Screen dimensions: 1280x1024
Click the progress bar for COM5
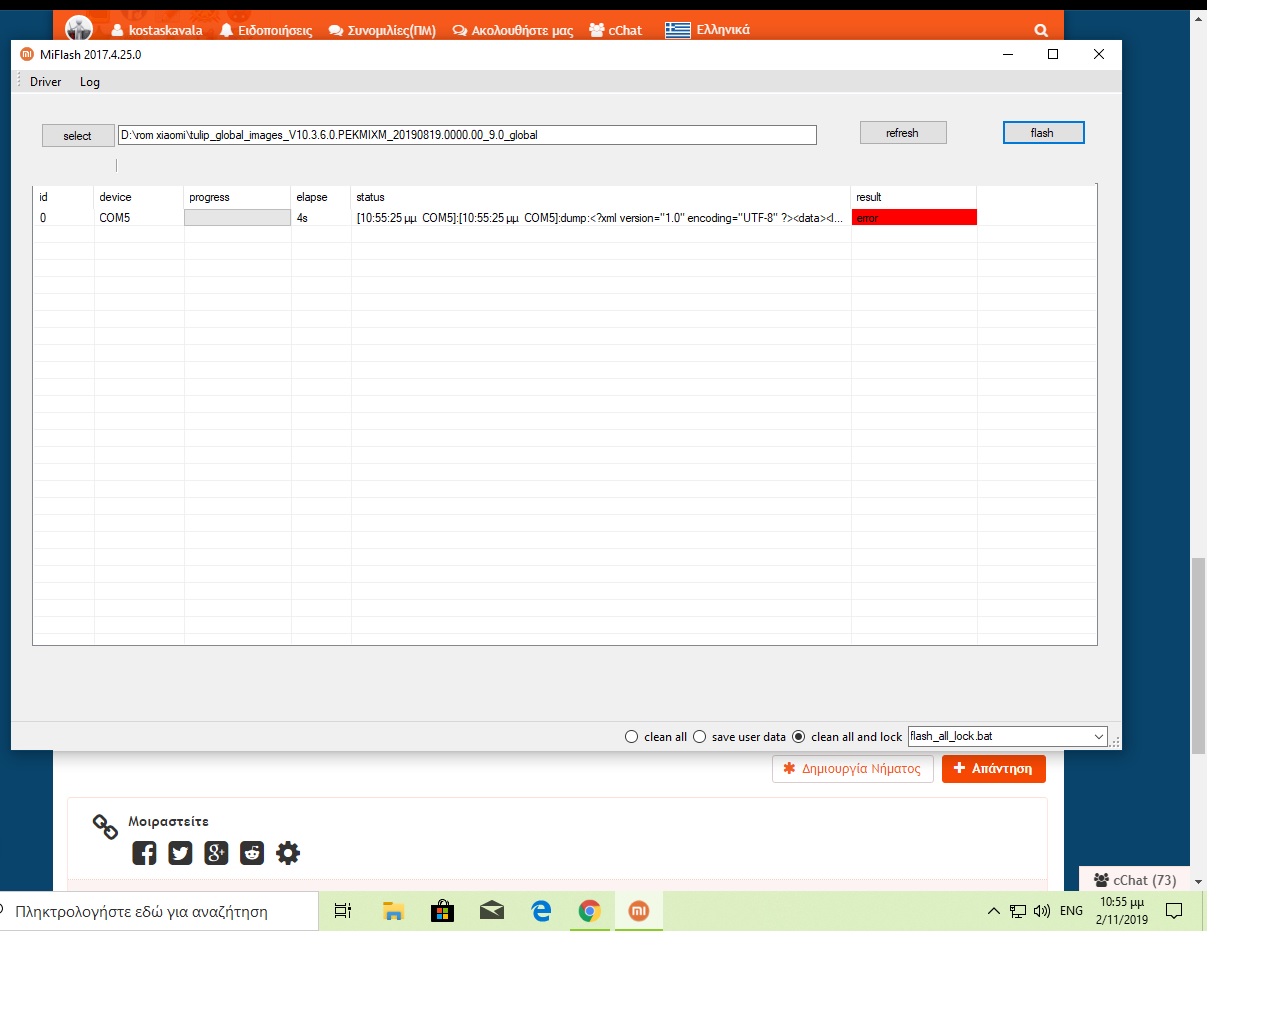click(237, 218)
